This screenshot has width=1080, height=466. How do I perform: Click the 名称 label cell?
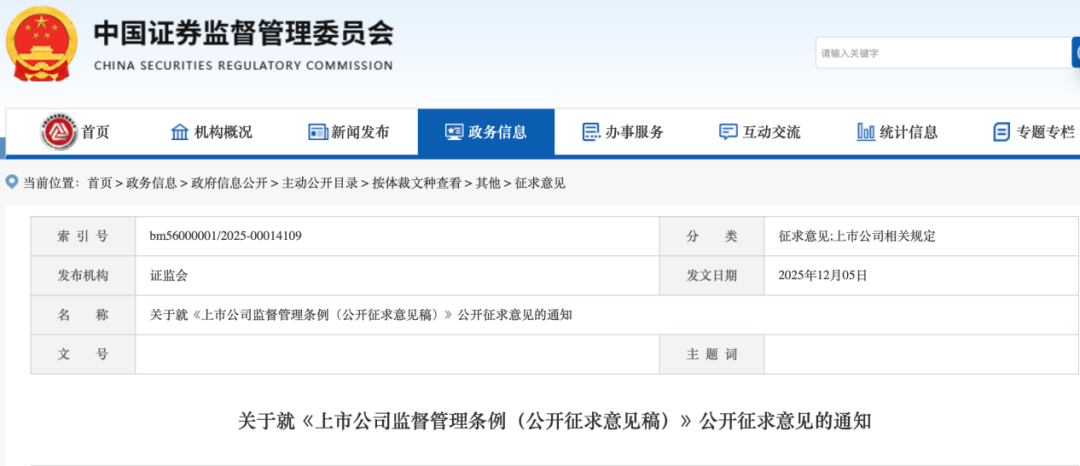click(x=83, y=315)
